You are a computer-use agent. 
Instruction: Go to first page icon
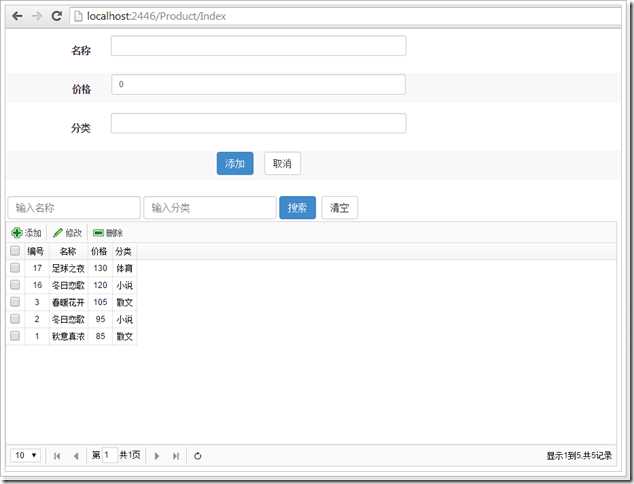coord(57,456)
